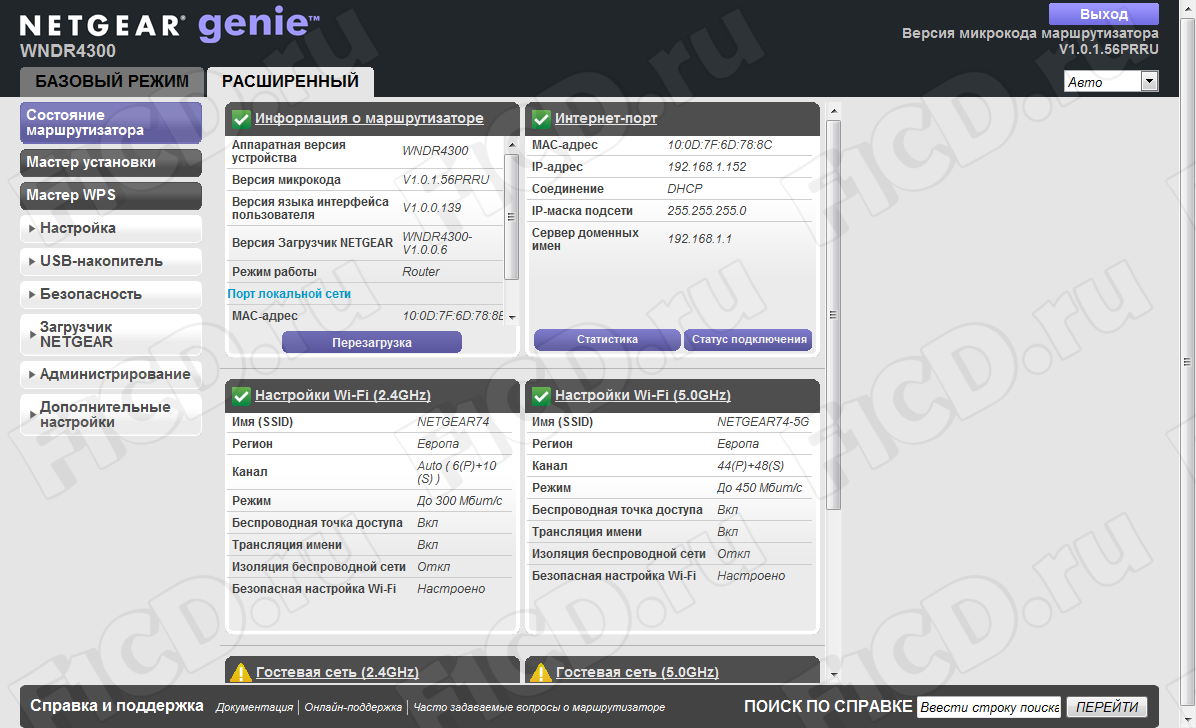Click main content area scroll-down arrow
This screenshot has width=1196, height=728.
coord(834,675)
